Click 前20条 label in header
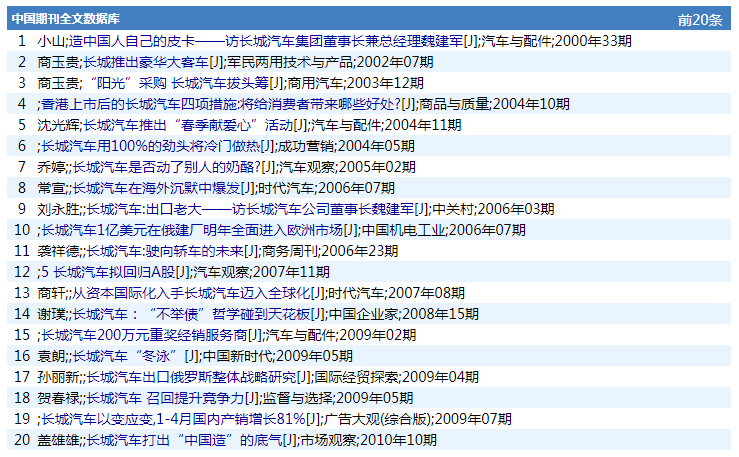Viewport: 739px width, 457px height. point(700,20)
